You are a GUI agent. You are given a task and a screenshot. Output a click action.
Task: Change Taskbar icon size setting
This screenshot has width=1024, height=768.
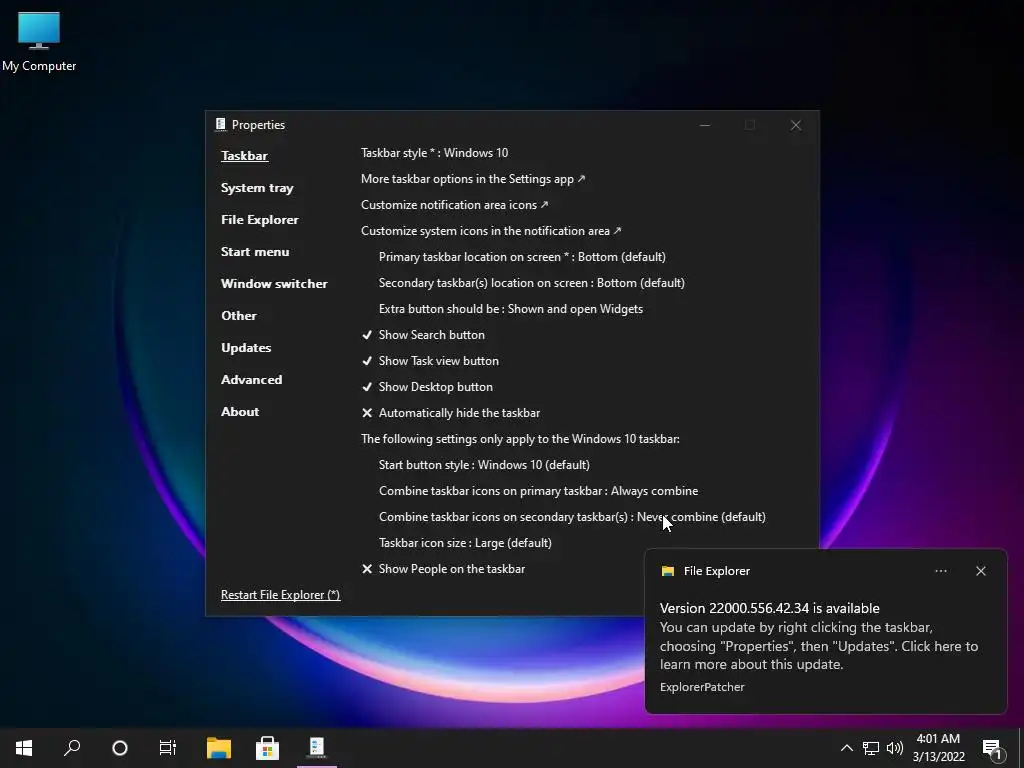coord(465,543)
